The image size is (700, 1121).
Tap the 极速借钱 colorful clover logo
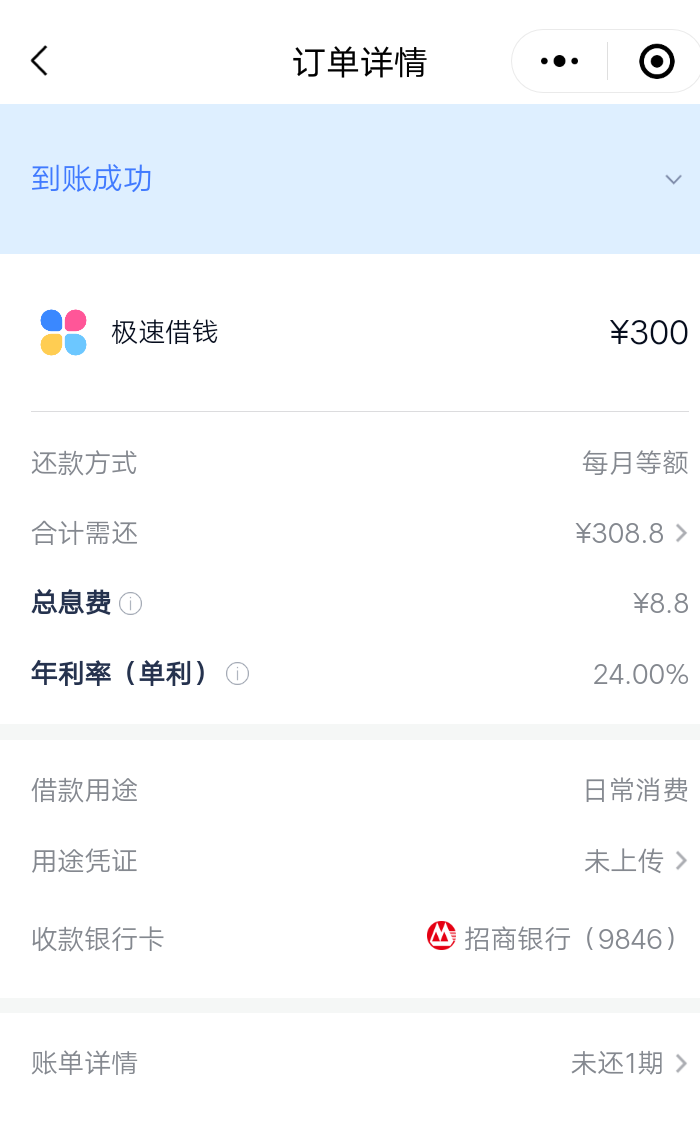point(63,332)
